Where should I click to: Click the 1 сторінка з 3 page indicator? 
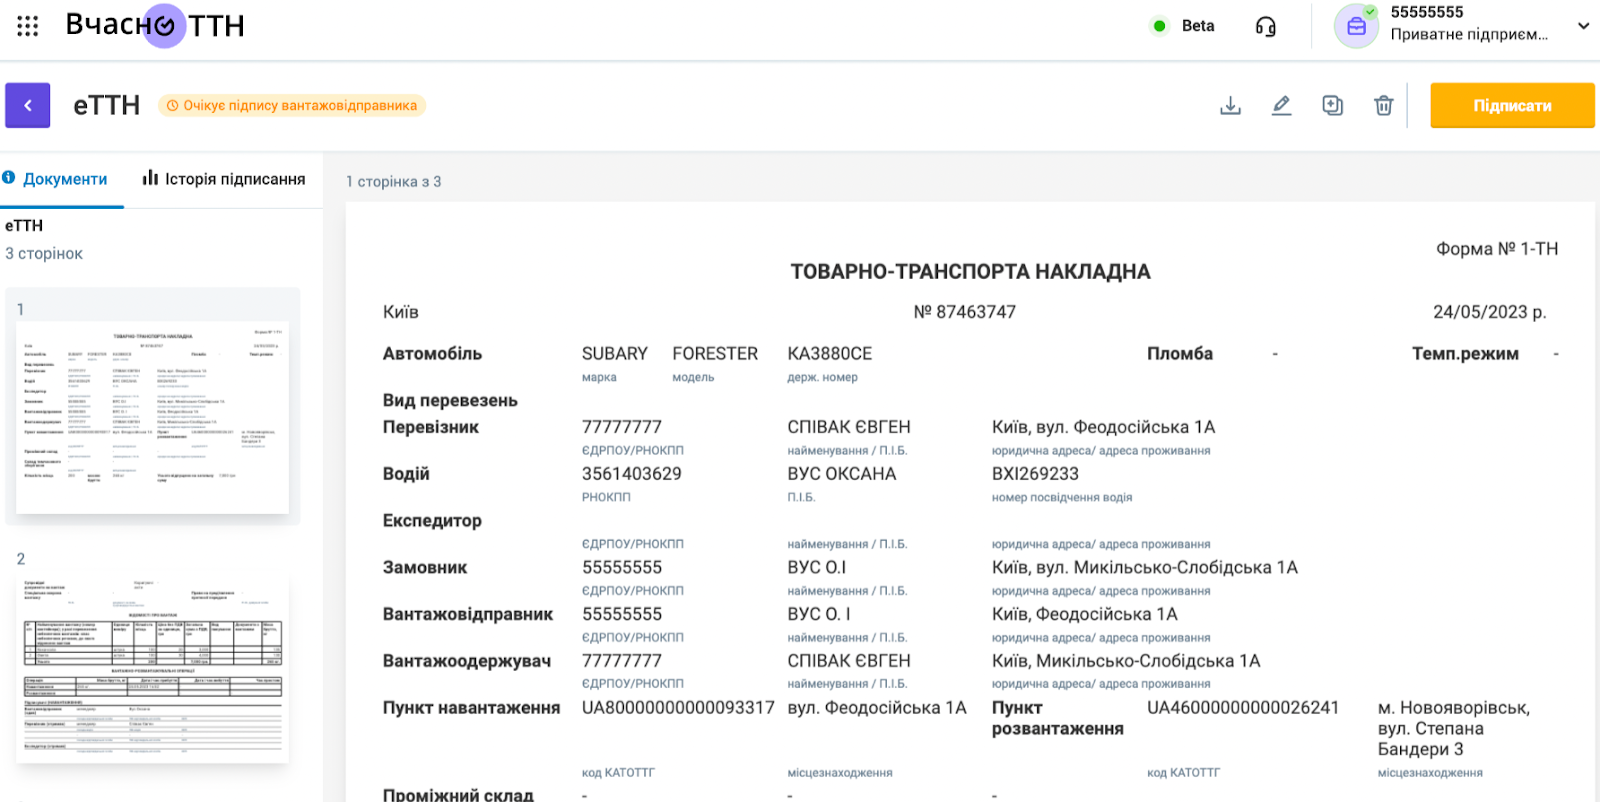[x=394, y=182]
